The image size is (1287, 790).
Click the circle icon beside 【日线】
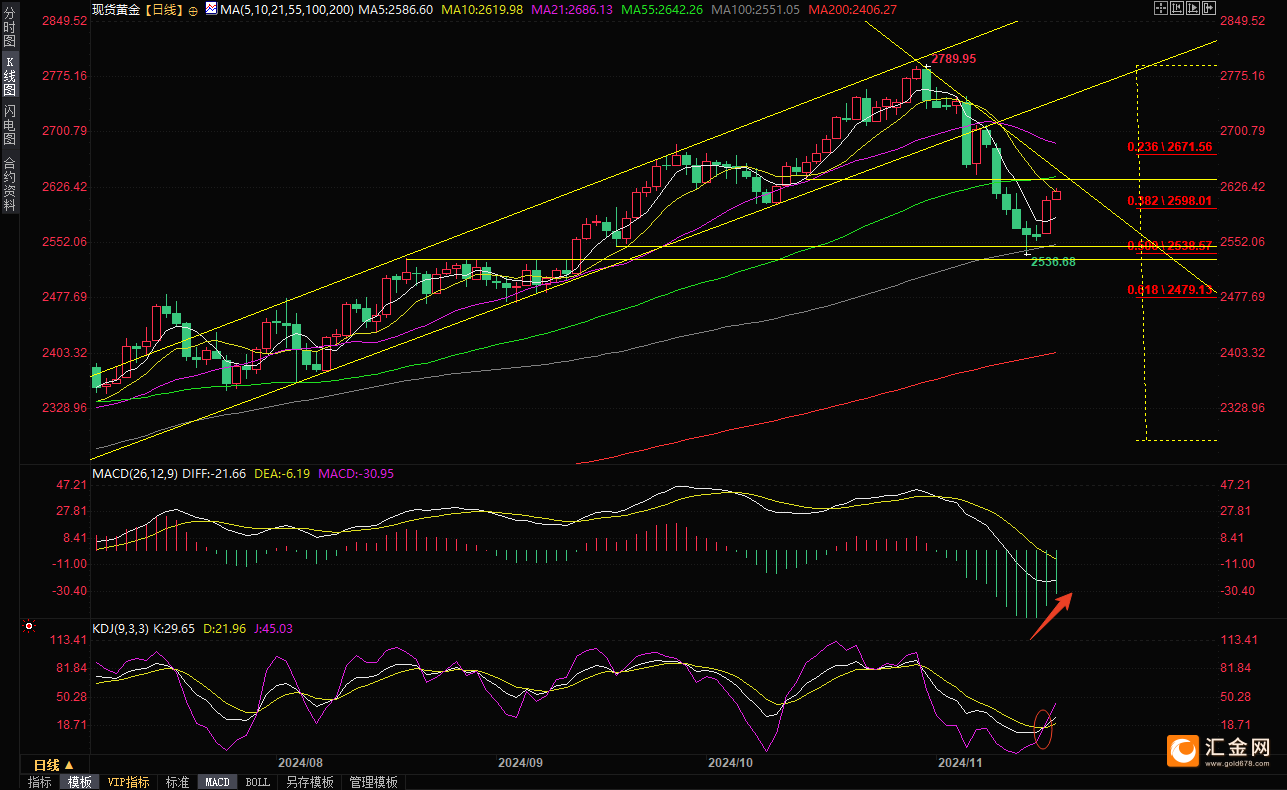pos(192,10)
